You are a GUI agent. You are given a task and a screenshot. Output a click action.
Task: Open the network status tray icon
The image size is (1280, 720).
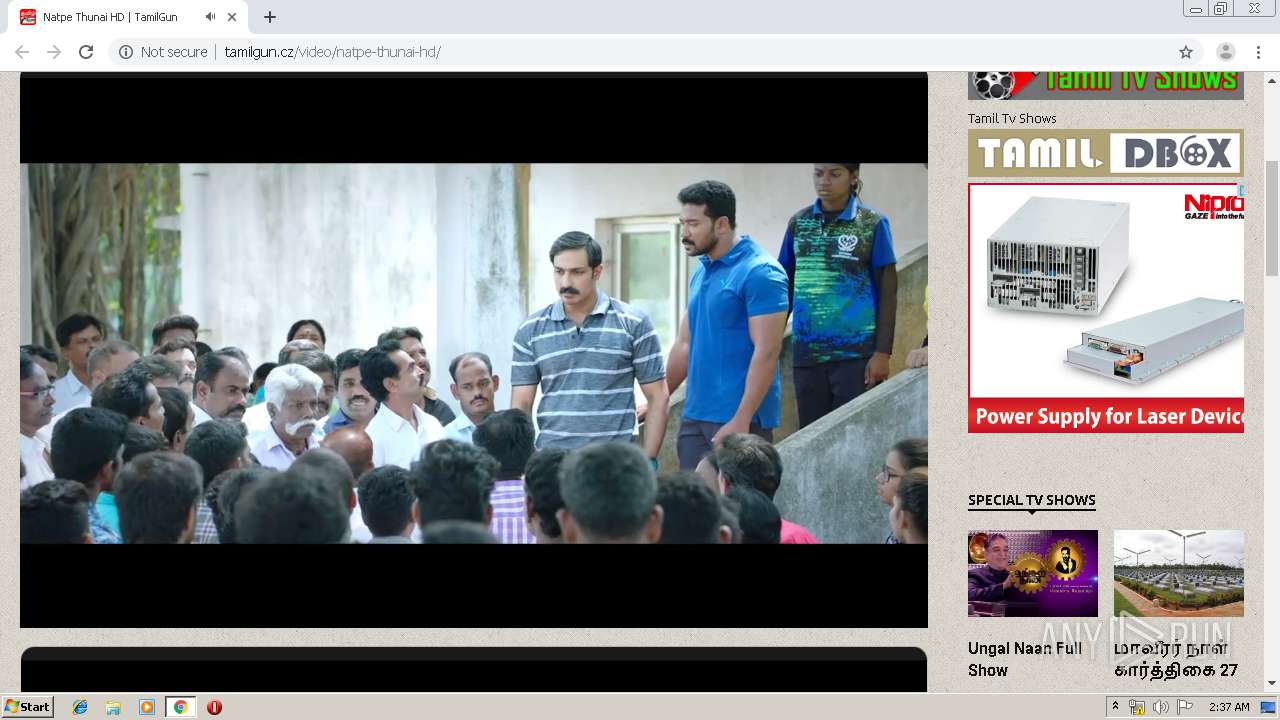coord(1137,707)
